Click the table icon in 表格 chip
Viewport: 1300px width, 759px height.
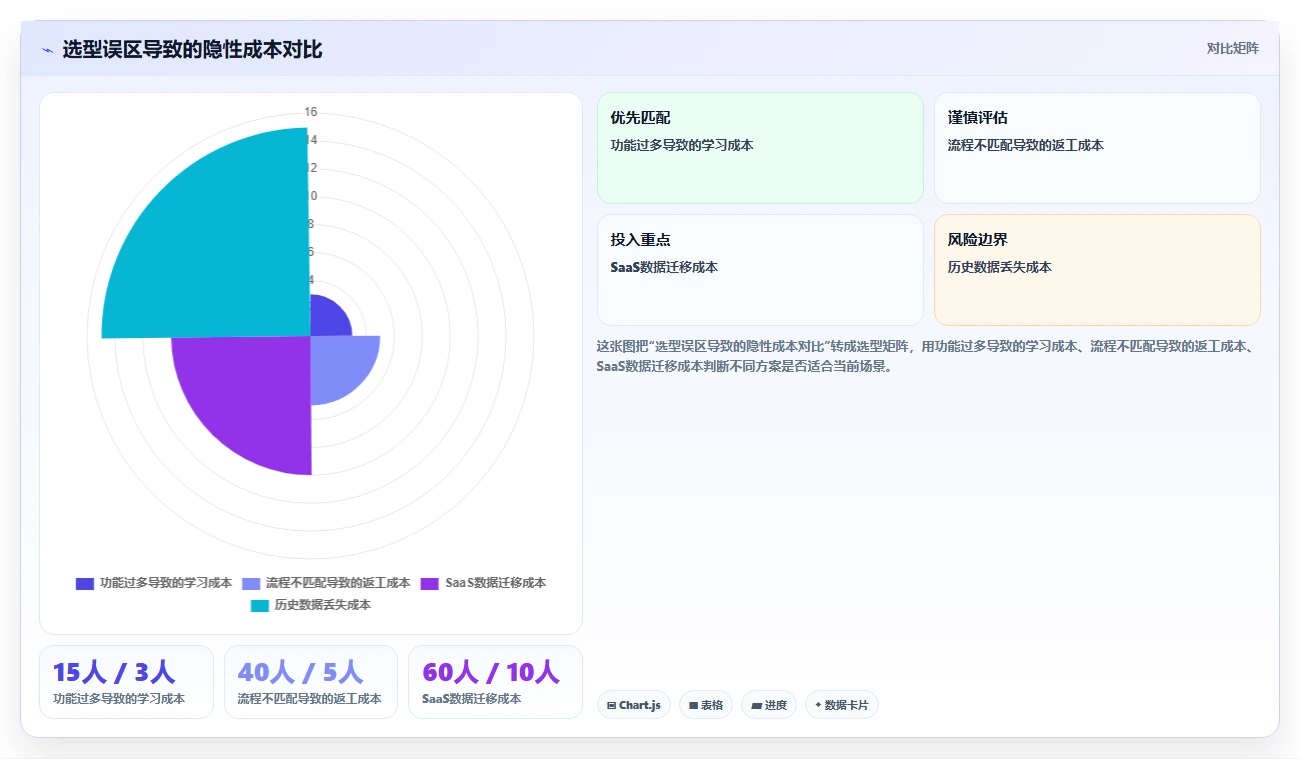pos(693,705)
